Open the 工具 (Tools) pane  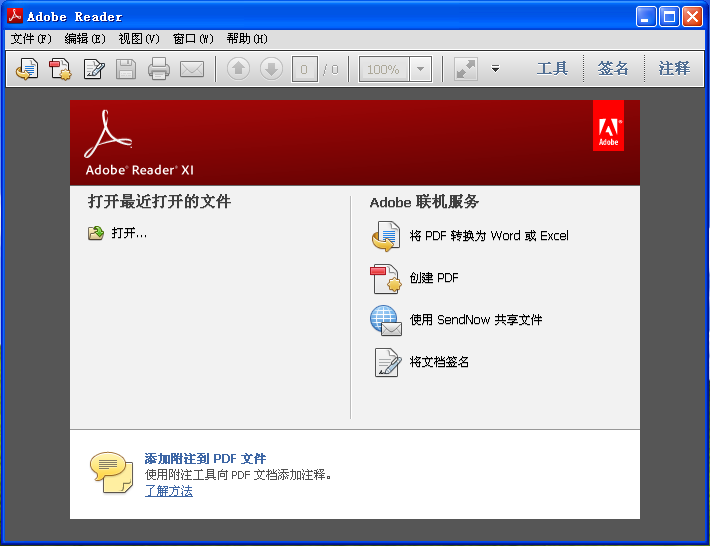552,69
